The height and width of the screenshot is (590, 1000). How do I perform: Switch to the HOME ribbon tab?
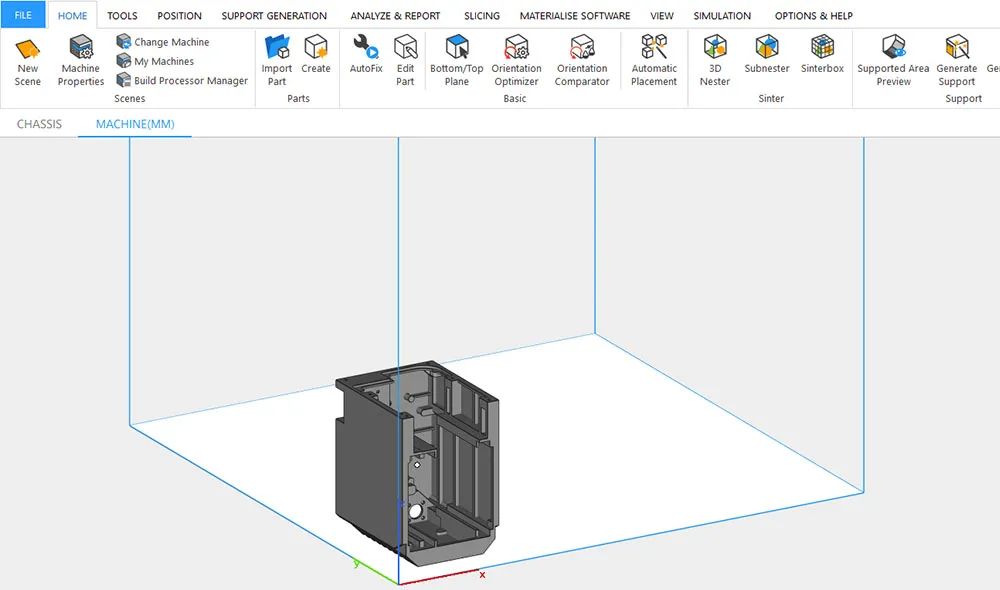click(x=72, y=16)
